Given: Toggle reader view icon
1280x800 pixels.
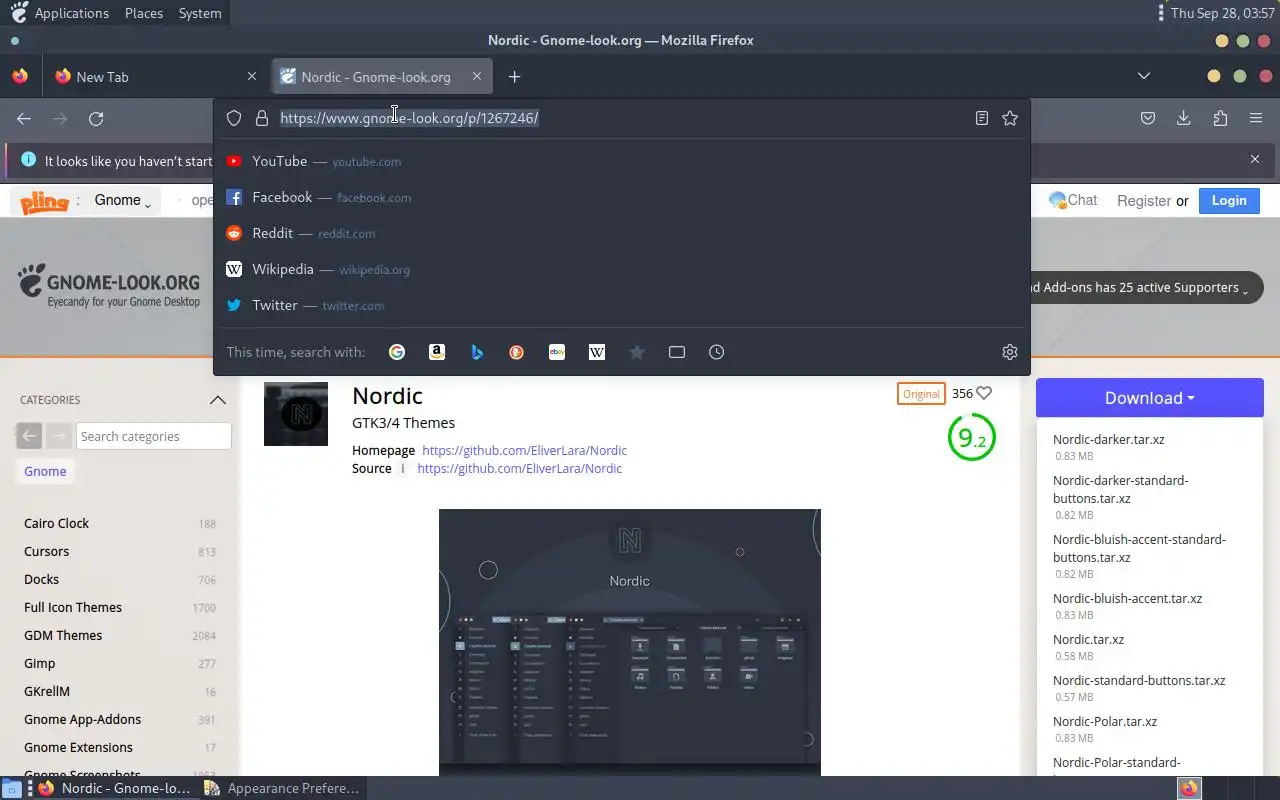Looking at the screenshot, I should [982, 118].
